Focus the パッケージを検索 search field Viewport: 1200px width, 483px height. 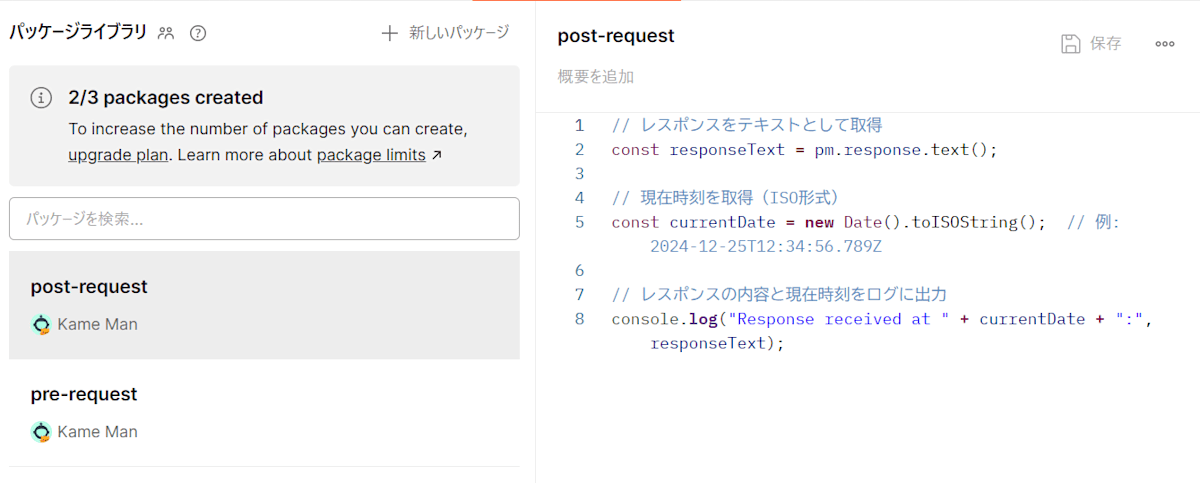click(264, 218)
